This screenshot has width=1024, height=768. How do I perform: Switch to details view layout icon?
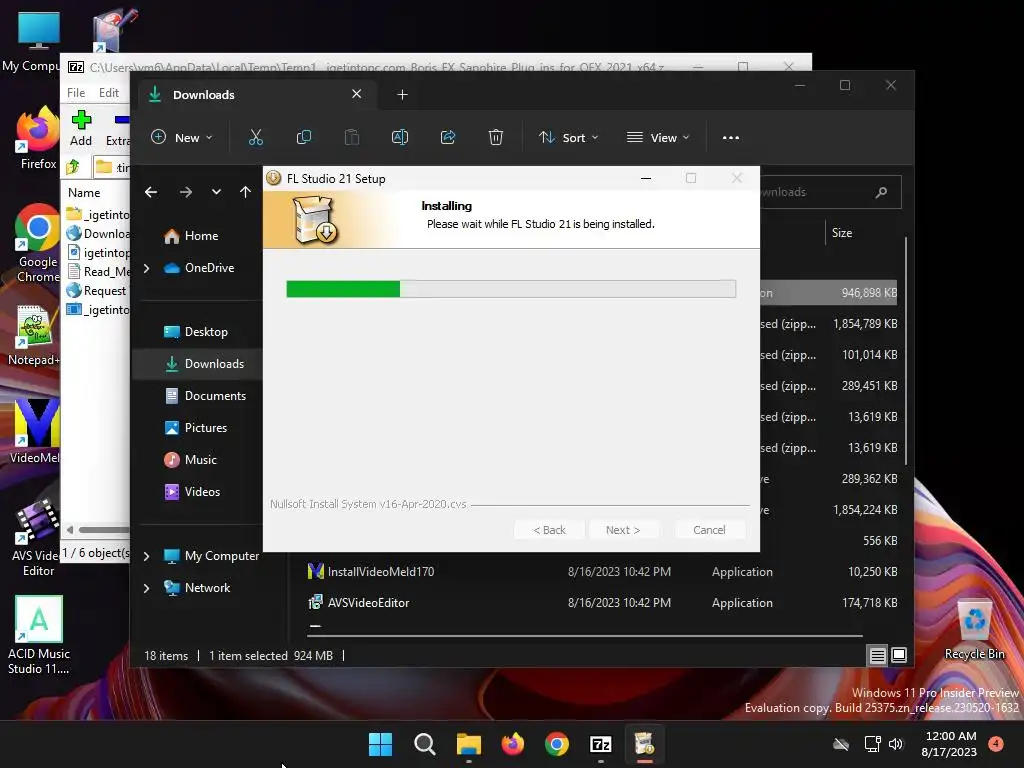click(878, 655)
